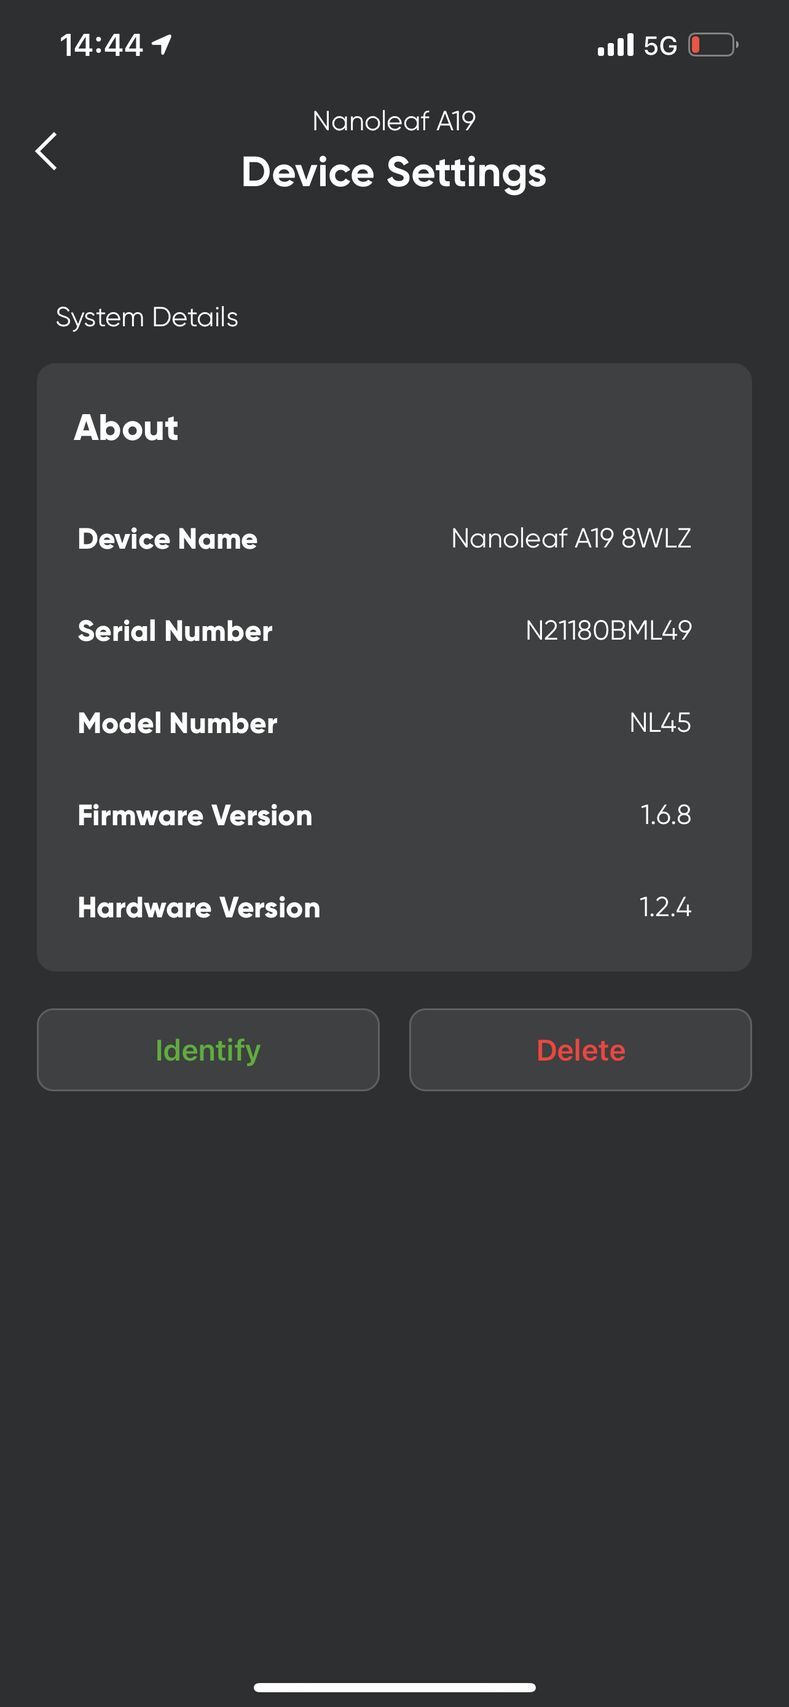Tap the location arrow icon beside the time
The image size is (789, 1707).
click(162, 44)
